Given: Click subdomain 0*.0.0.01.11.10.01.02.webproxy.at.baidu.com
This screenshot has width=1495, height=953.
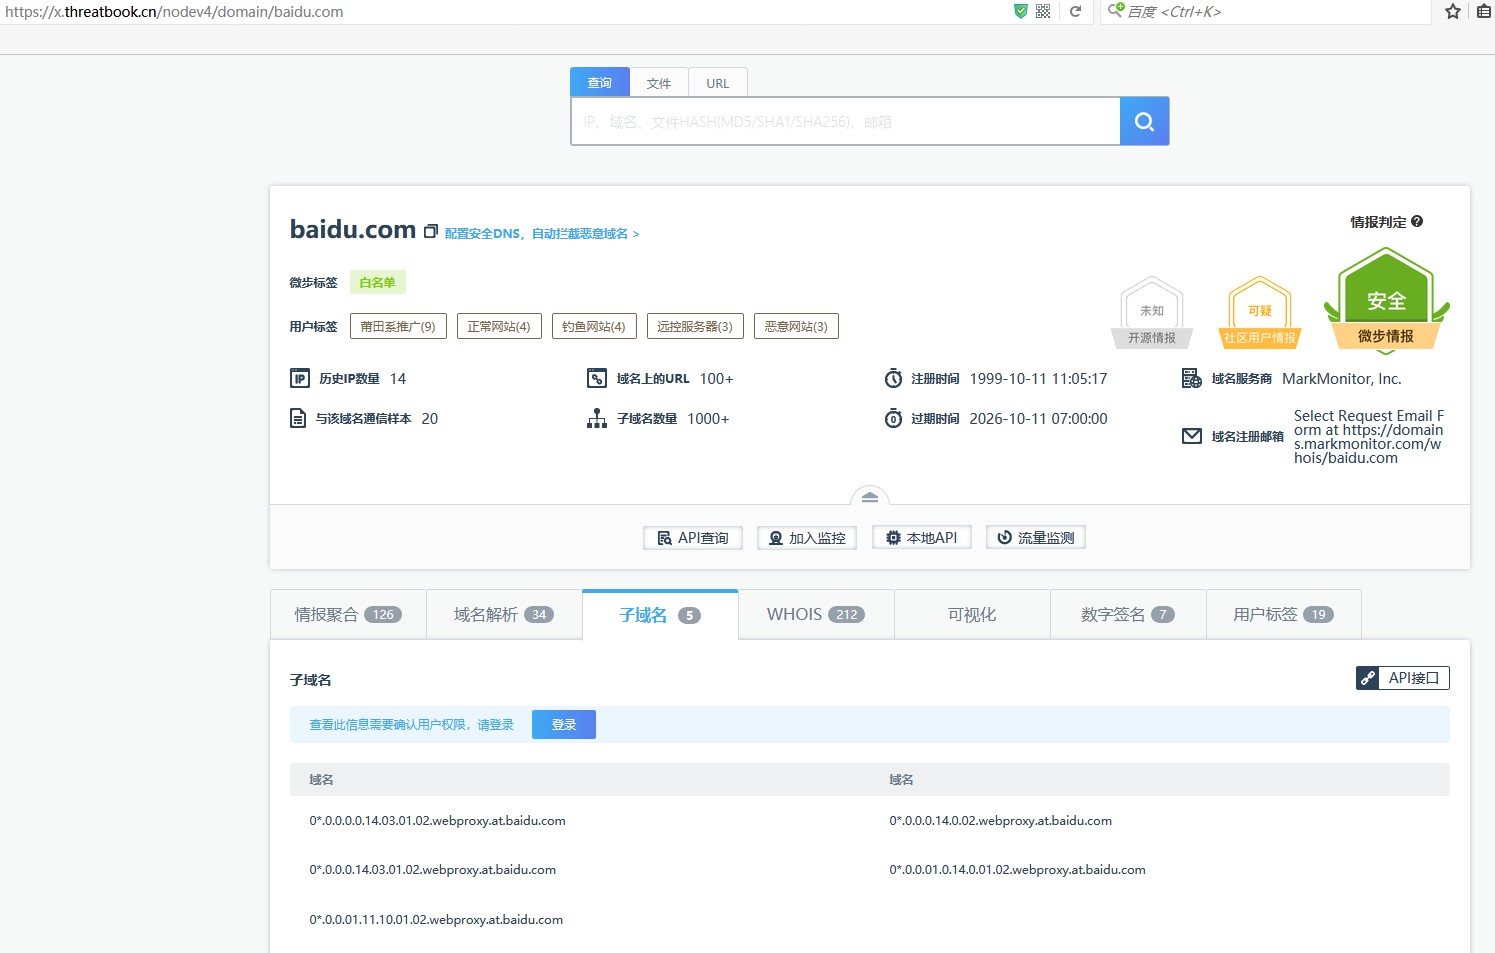Looking at the screenshot, I should pyautogui.click(x=436, y=920).
